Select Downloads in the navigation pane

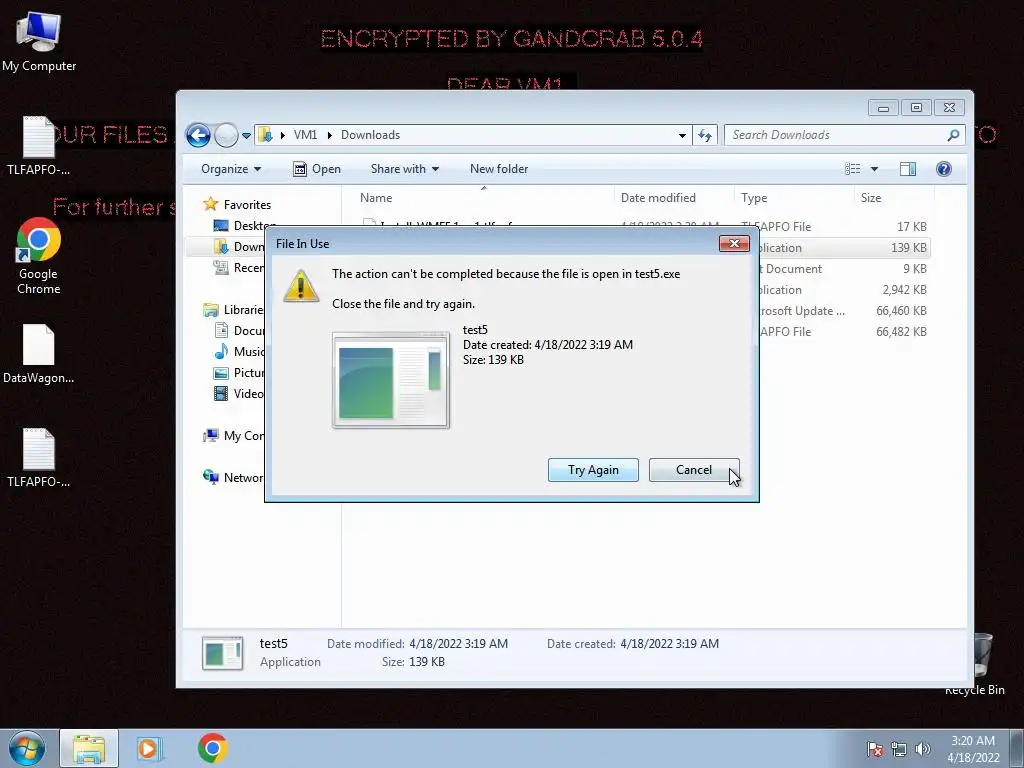pos(239,247)
